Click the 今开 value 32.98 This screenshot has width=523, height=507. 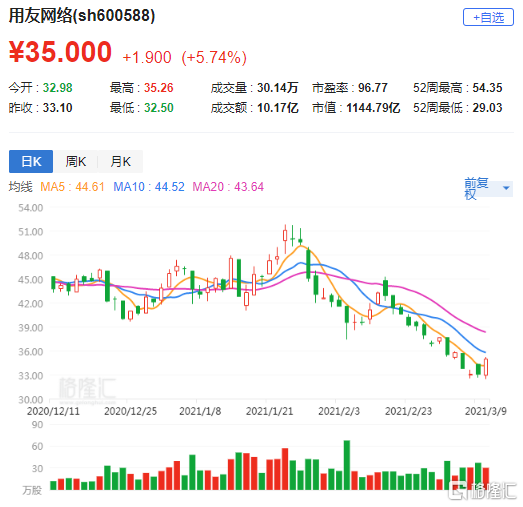tap(57, 88)
